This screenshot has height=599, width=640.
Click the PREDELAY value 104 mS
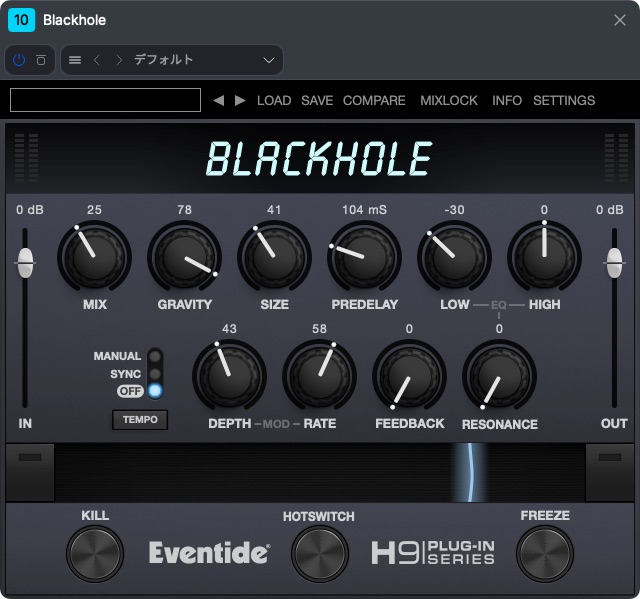[x=364, y=210]
